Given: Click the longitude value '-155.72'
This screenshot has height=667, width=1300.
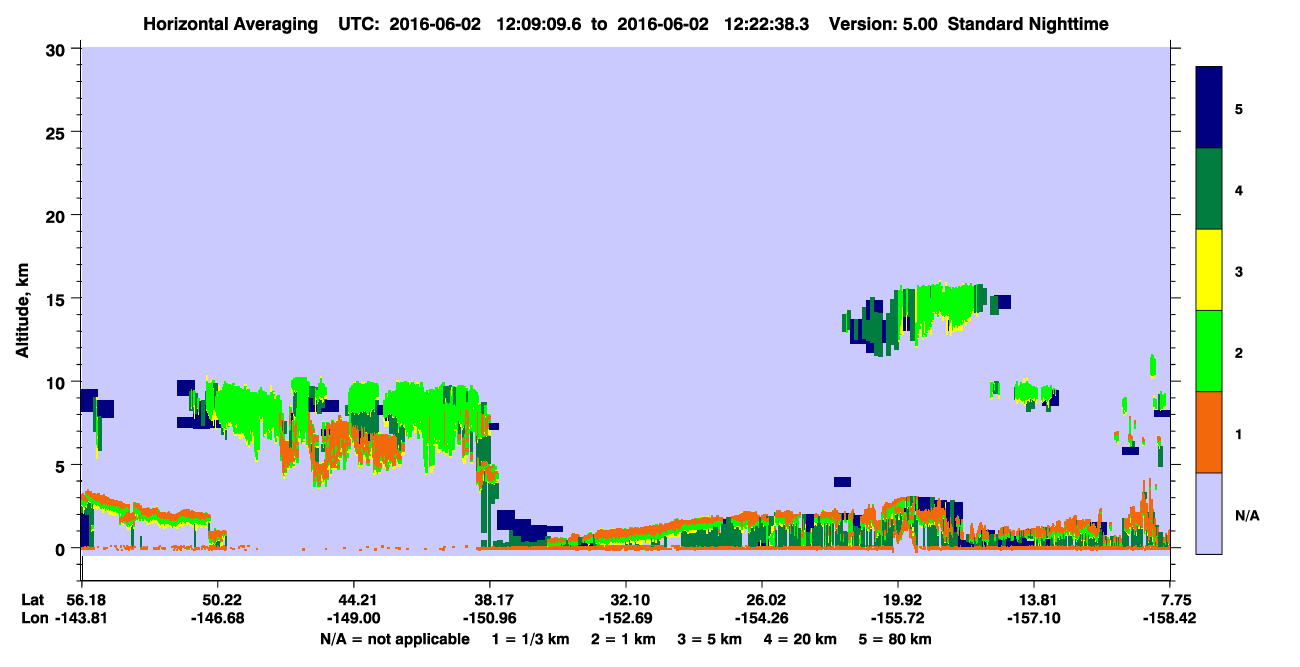Looking at the screenshot, I should [898, 618].
